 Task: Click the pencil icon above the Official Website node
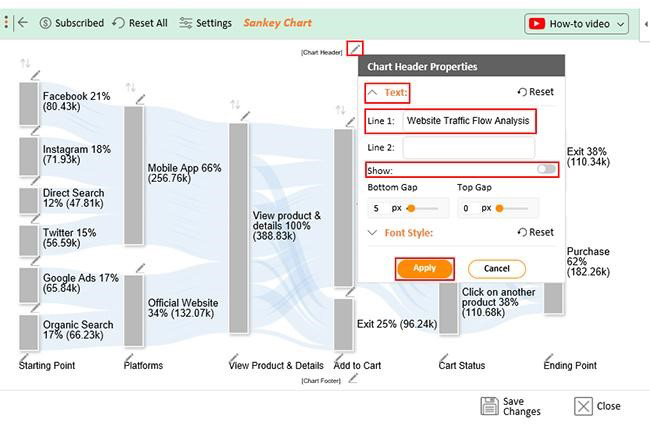point(141,268)
